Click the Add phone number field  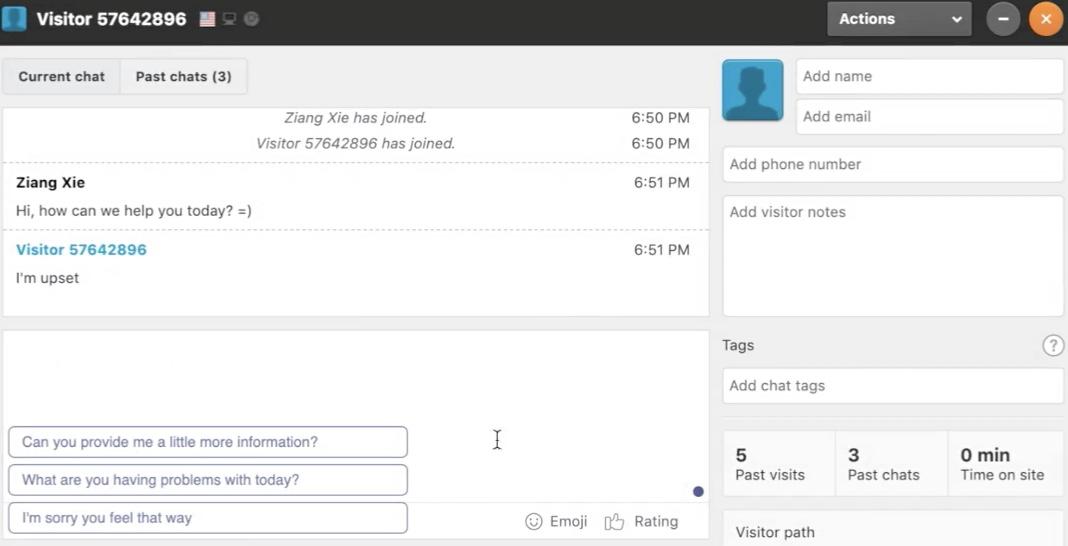892,164
